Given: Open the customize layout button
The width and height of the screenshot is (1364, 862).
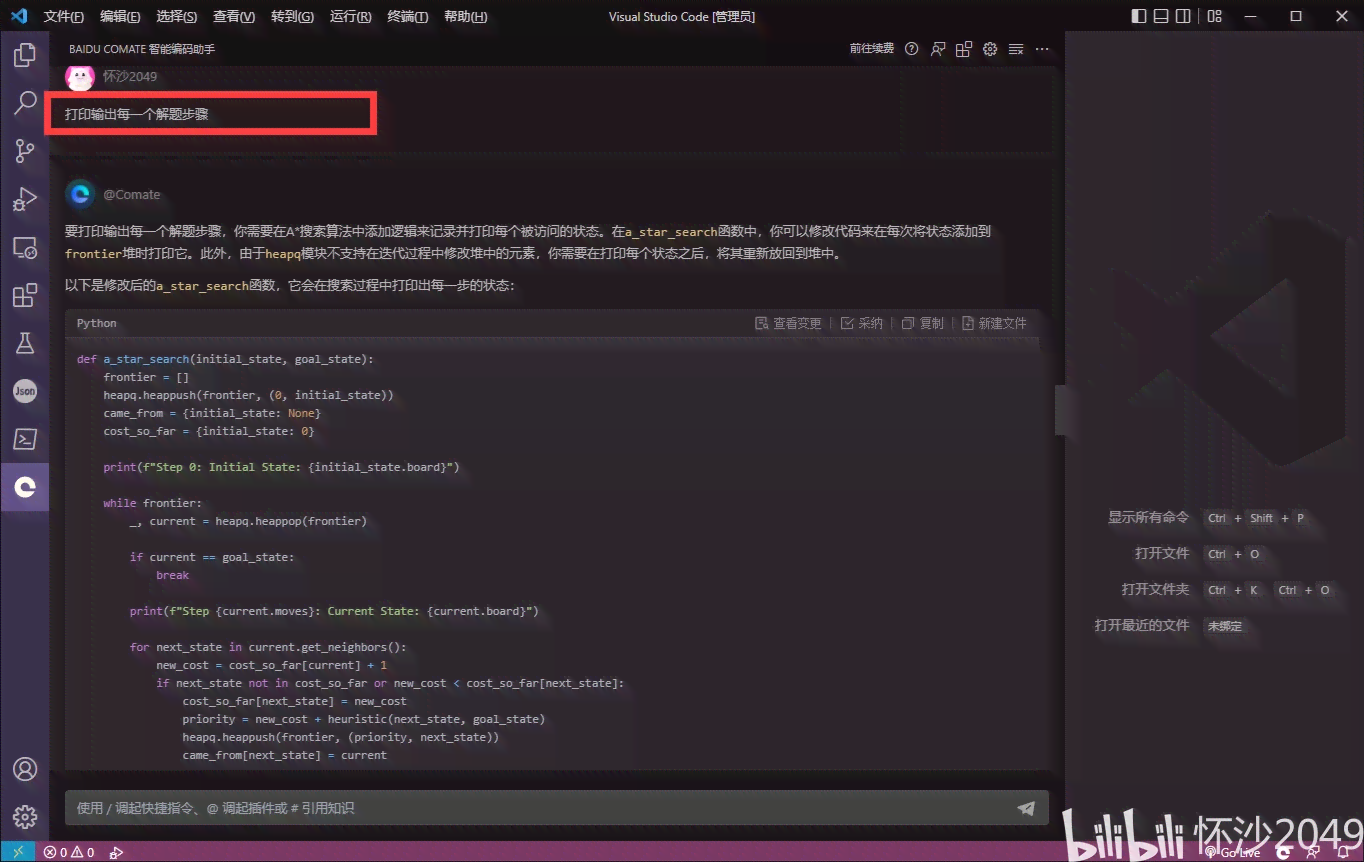Looking at the screenshot, I should 1214,16.
